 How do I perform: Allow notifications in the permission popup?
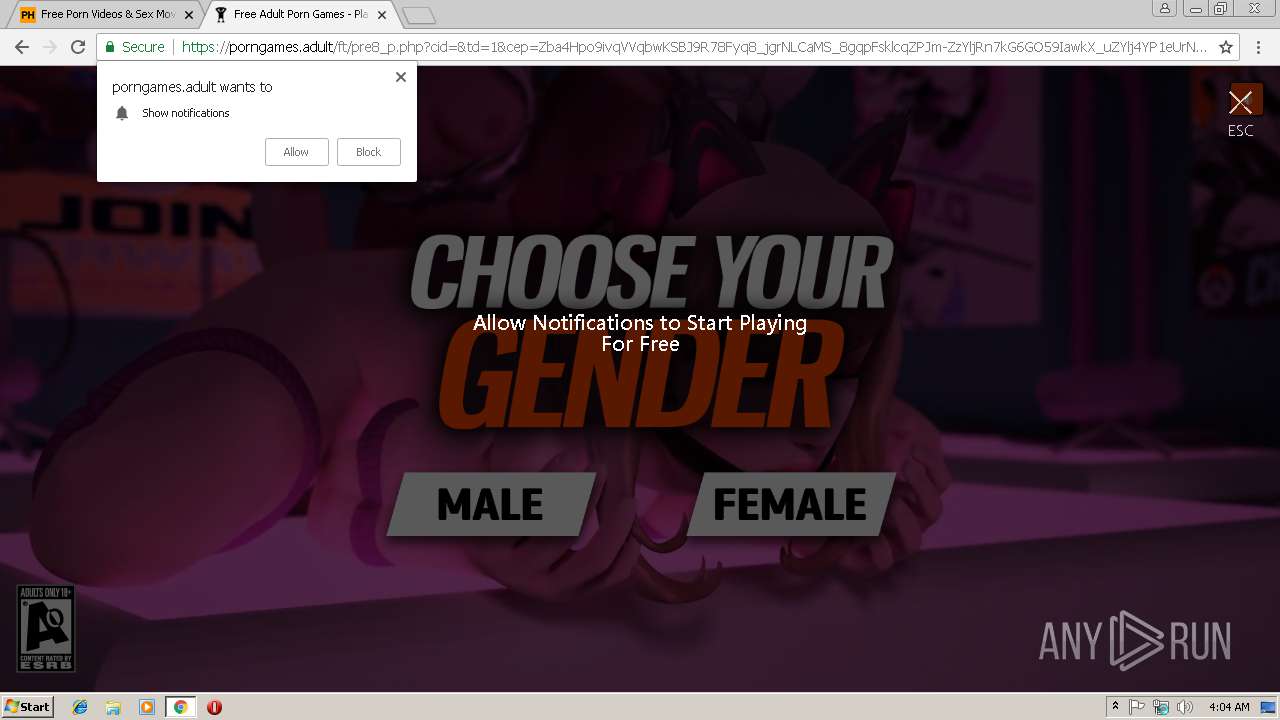pos(297,152)
